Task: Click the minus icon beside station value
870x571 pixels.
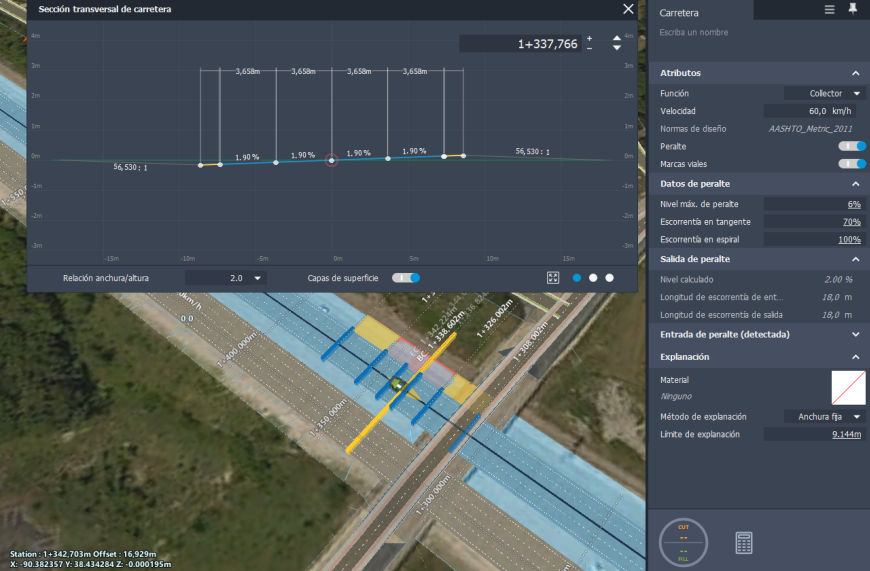Action: (589, 48)
